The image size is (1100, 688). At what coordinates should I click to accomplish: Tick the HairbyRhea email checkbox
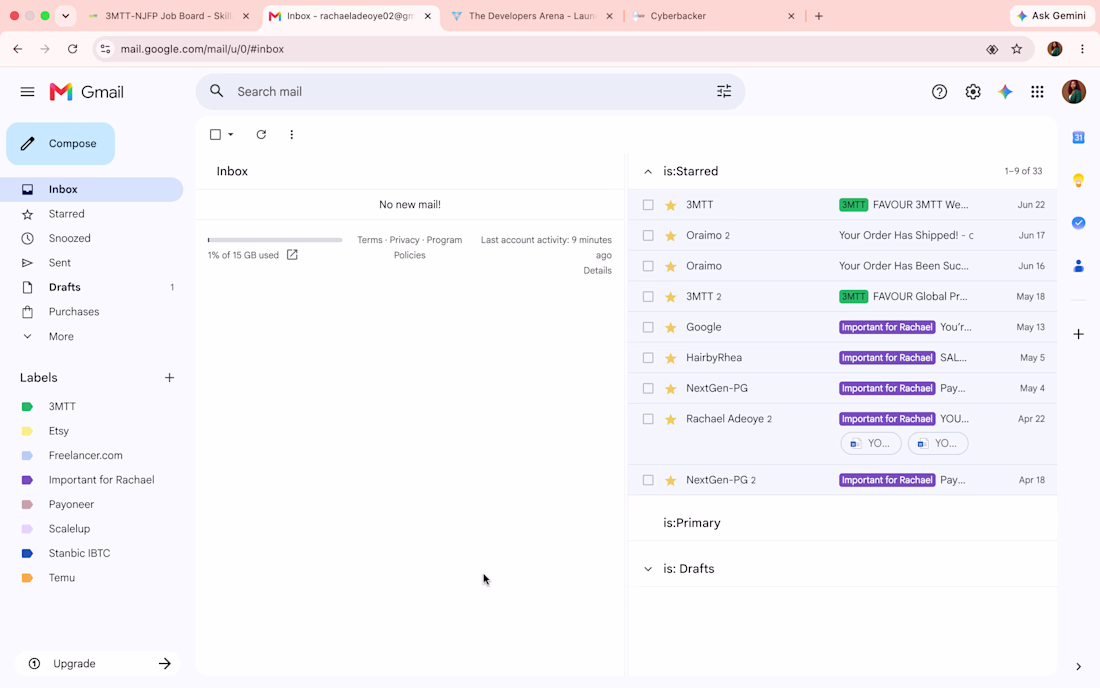[x=648, y=358]
